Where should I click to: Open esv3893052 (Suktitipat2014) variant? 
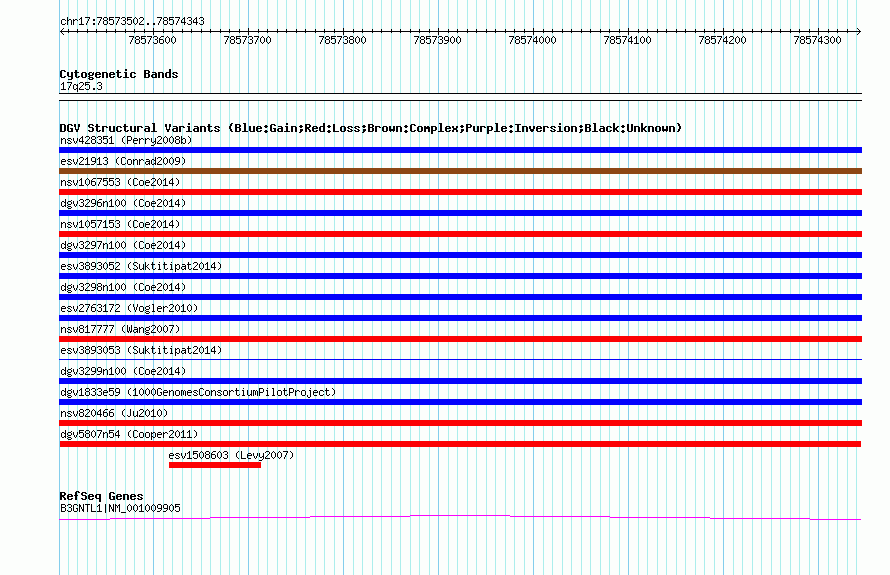pyautogui.click(x=141, y=266)
